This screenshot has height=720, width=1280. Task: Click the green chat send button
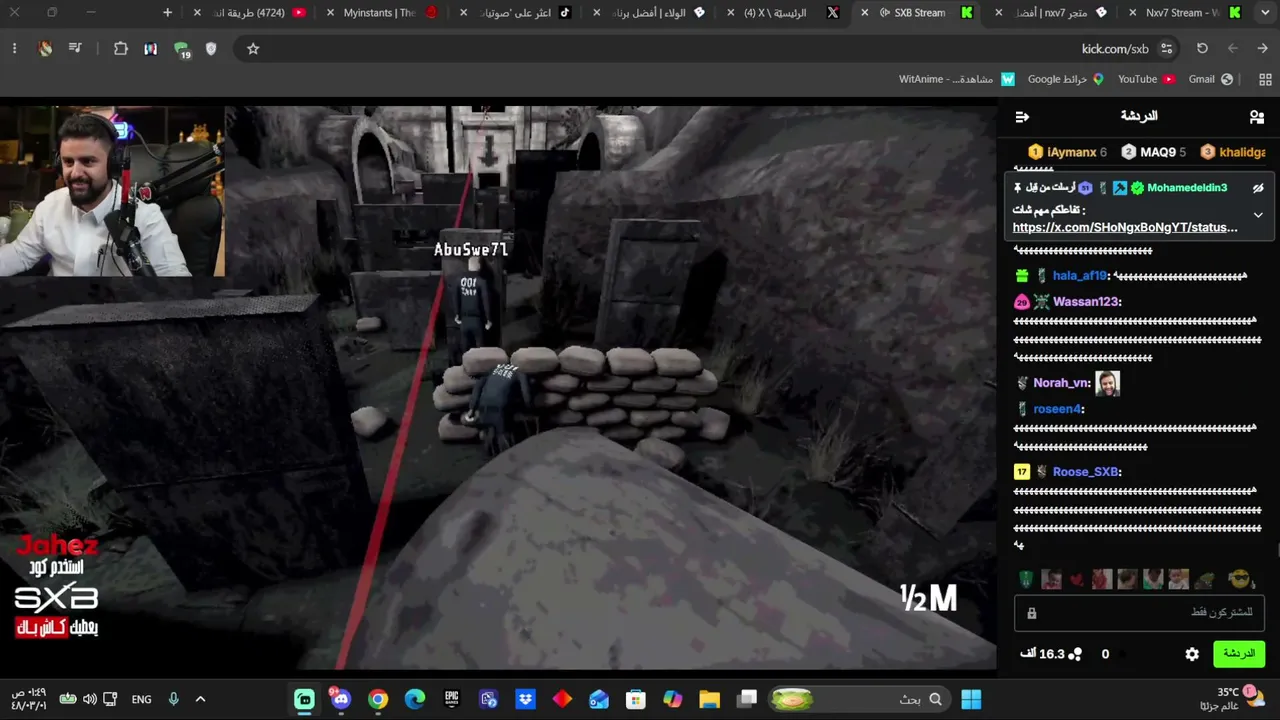pos(1238,654)
